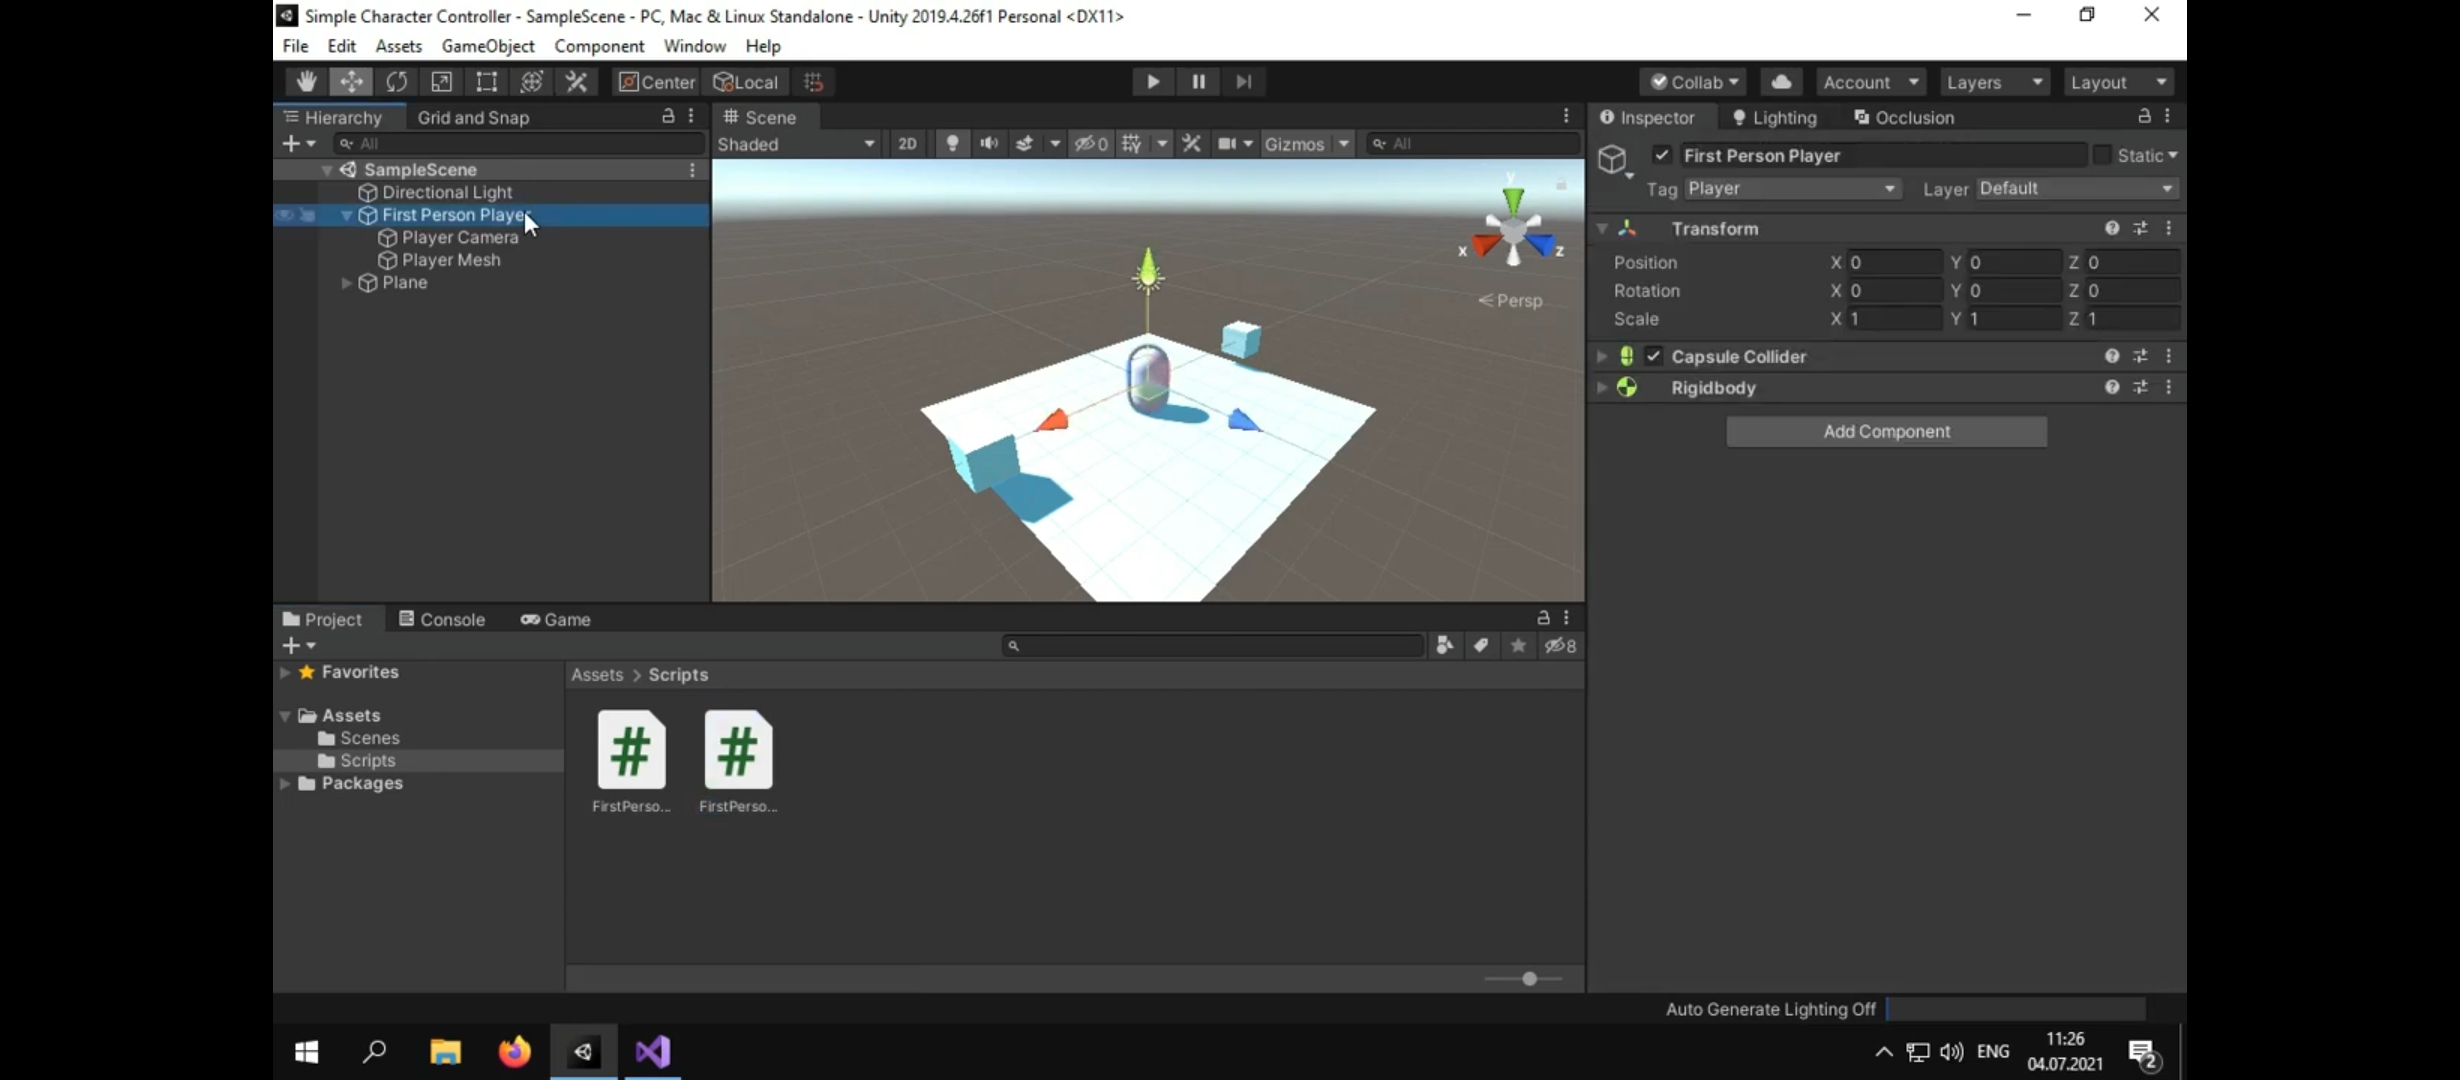Open the Shaded draw mode dropdown
2460x1080 pixels.
click(797, 144)
